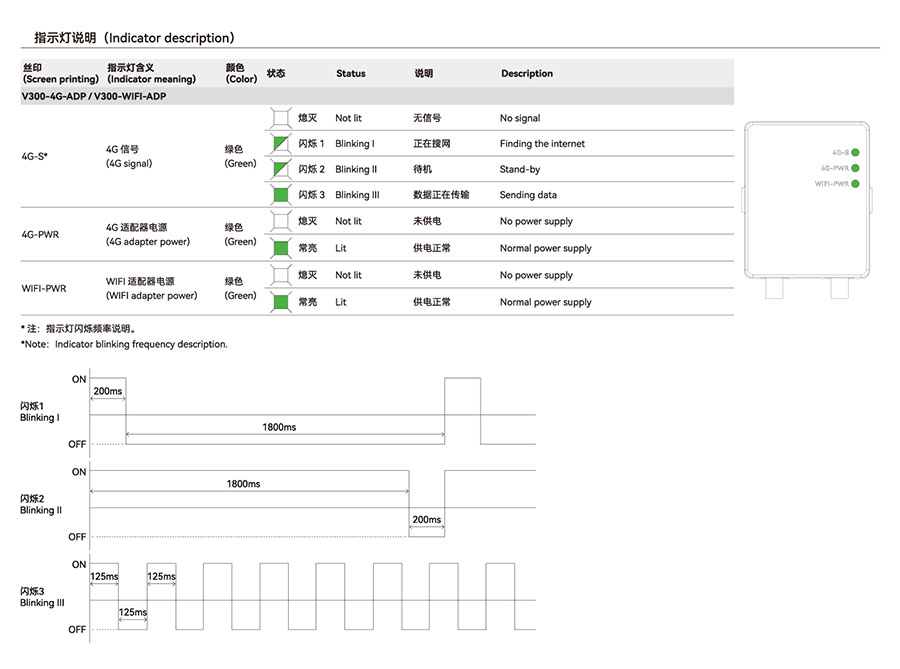Image resolution: width=900 pixels, height=669 pixels.
Task: Select the Indicator description heading
Action: [134, 38]
